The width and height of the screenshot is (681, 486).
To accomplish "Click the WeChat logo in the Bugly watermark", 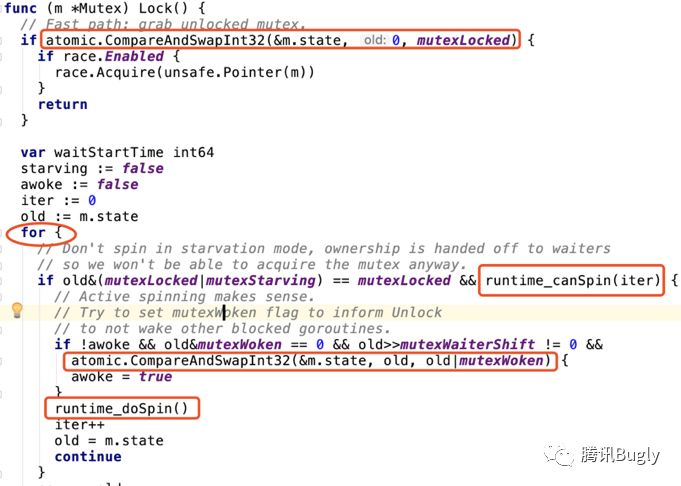I will pos(559,455).
